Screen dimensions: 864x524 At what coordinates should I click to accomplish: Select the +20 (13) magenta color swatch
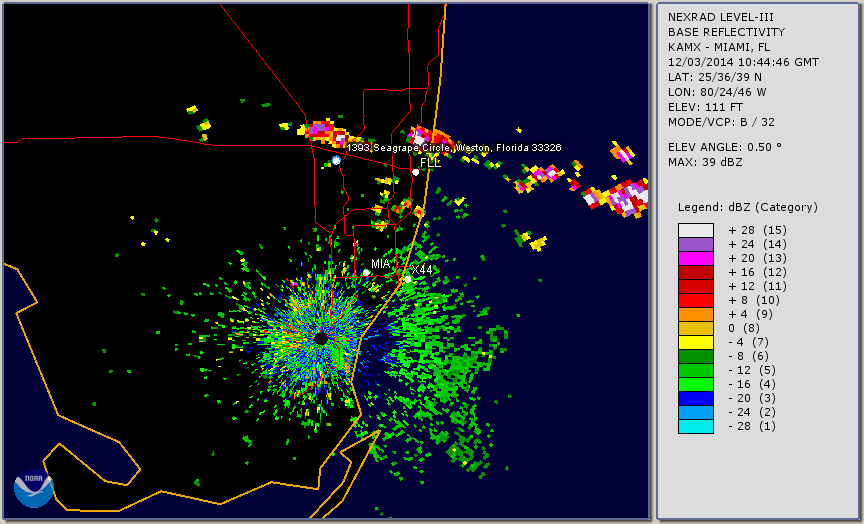696,258
